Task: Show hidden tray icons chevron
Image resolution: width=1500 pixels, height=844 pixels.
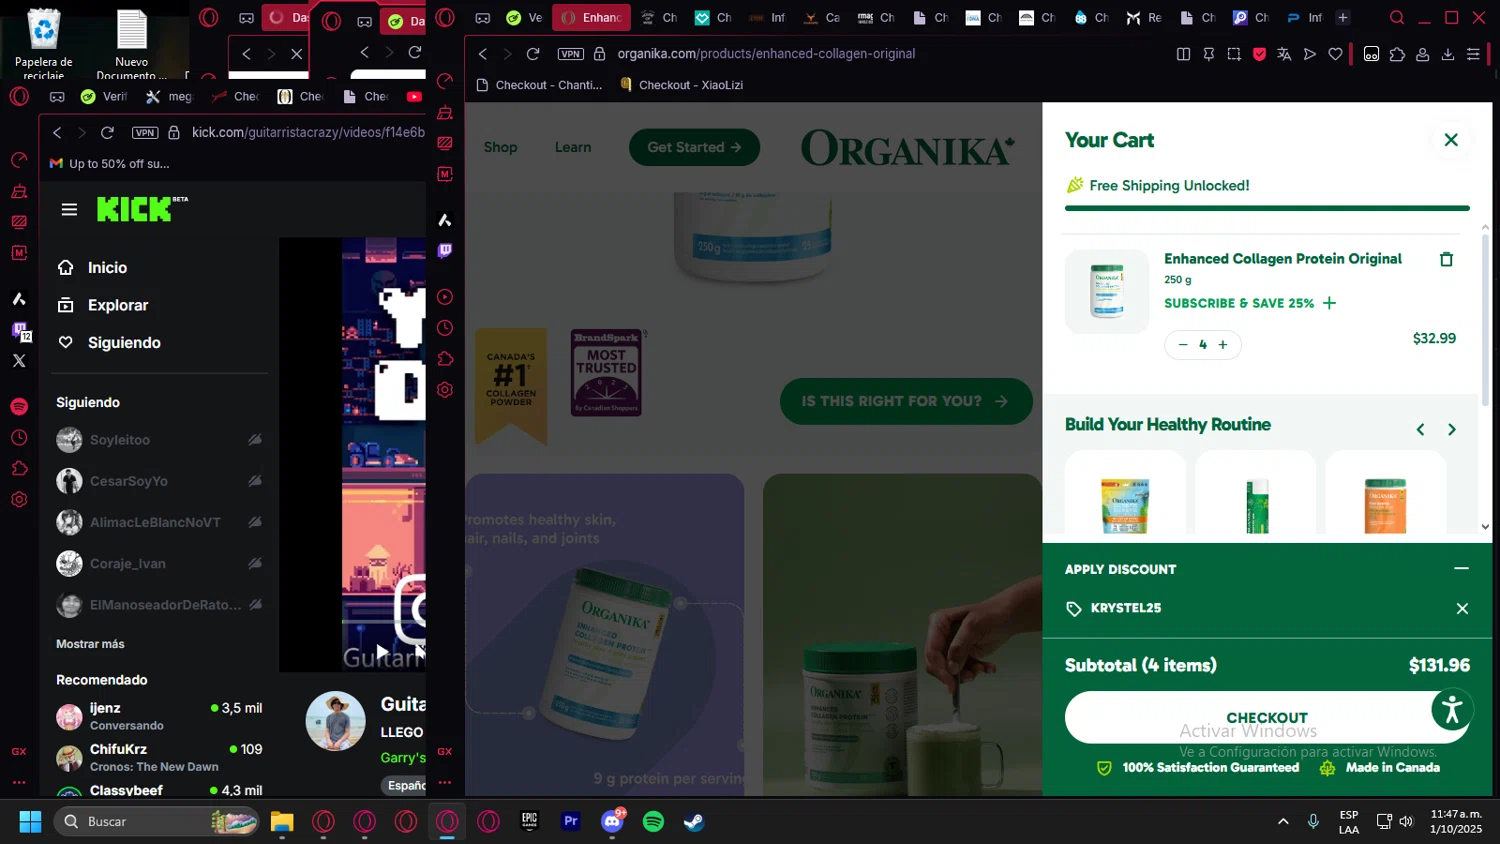Action: (x=1283, y=821)
